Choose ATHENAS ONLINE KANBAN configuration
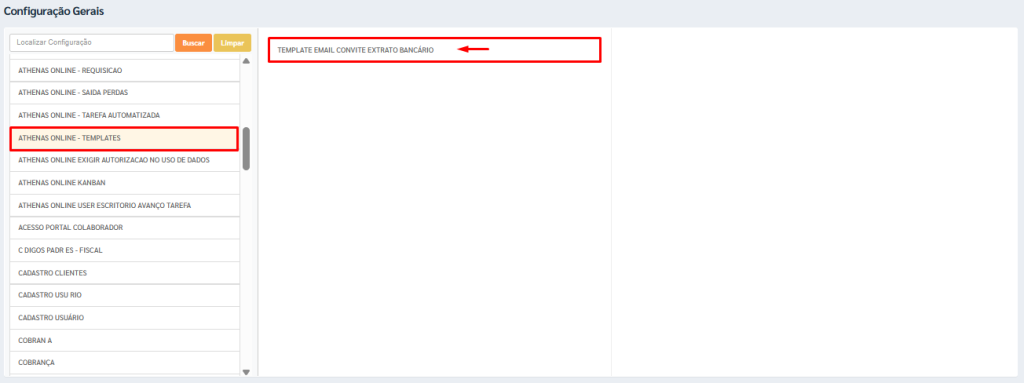Screen dimensions: 1024x383 (x=125, y=183)
